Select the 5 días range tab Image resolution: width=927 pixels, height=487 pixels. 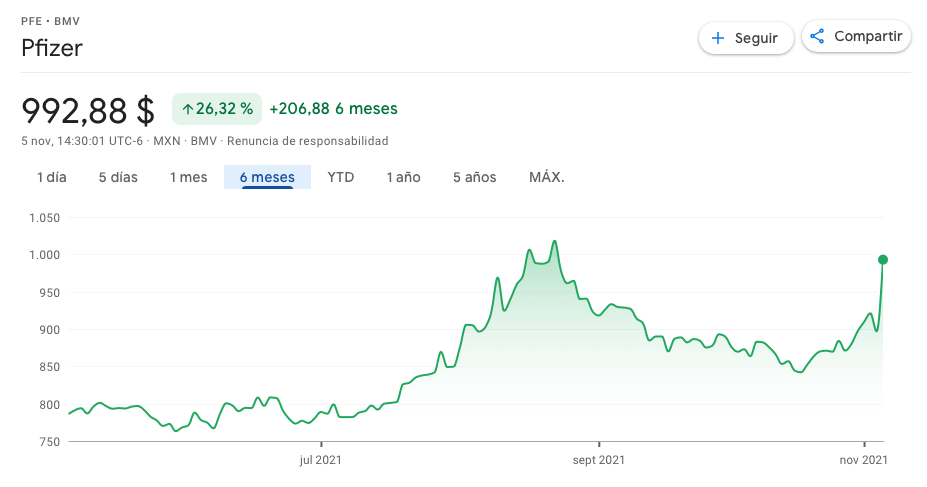[x=118, y=177]
